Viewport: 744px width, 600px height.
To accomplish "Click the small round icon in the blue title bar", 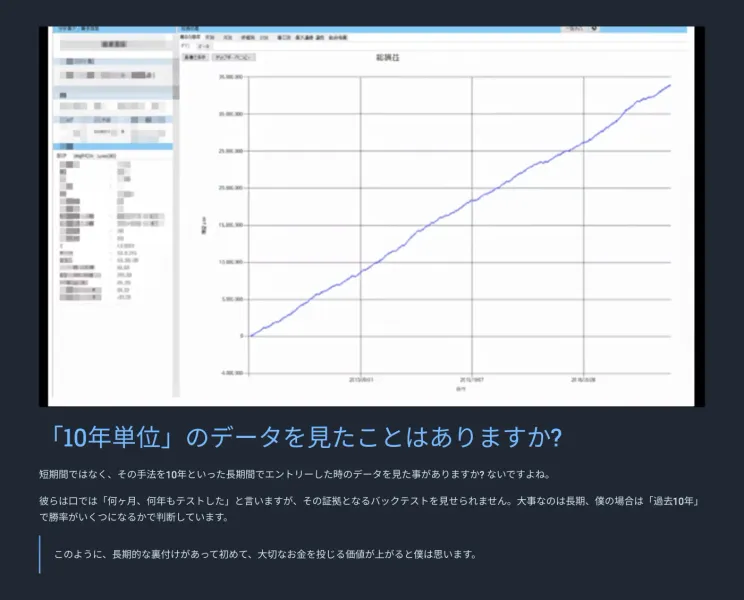I will coord(594,29).
